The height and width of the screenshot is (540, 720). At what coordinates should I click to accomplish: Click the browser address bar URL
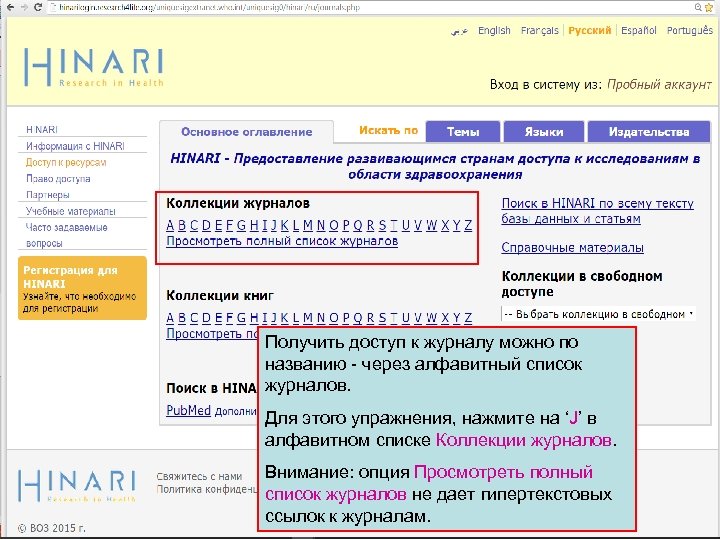(209, 7)
